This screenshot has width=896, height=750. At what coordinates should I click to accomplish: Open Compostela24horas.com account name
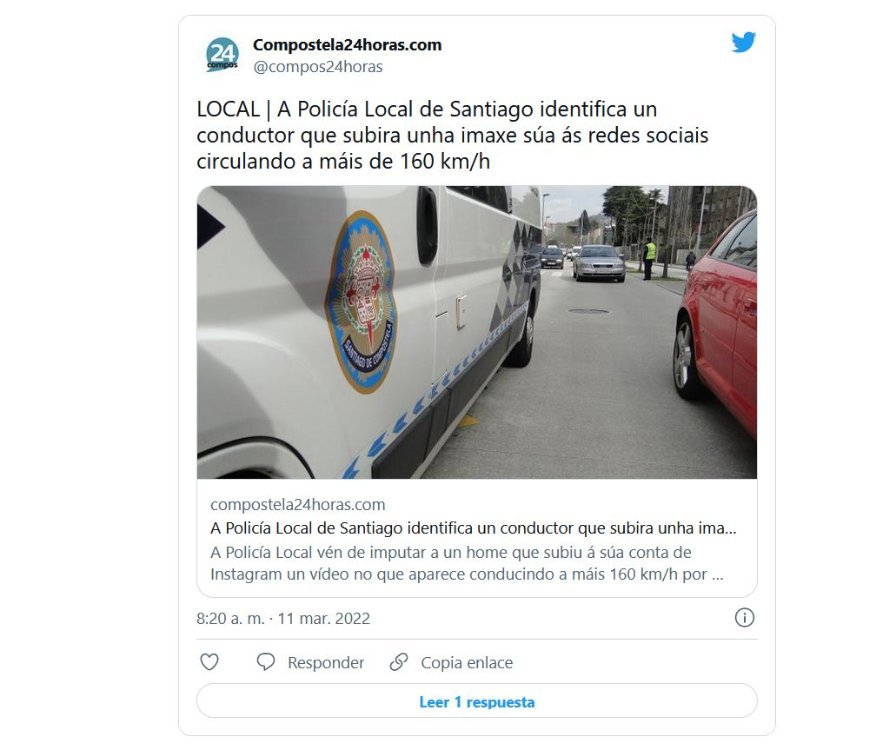347,45
